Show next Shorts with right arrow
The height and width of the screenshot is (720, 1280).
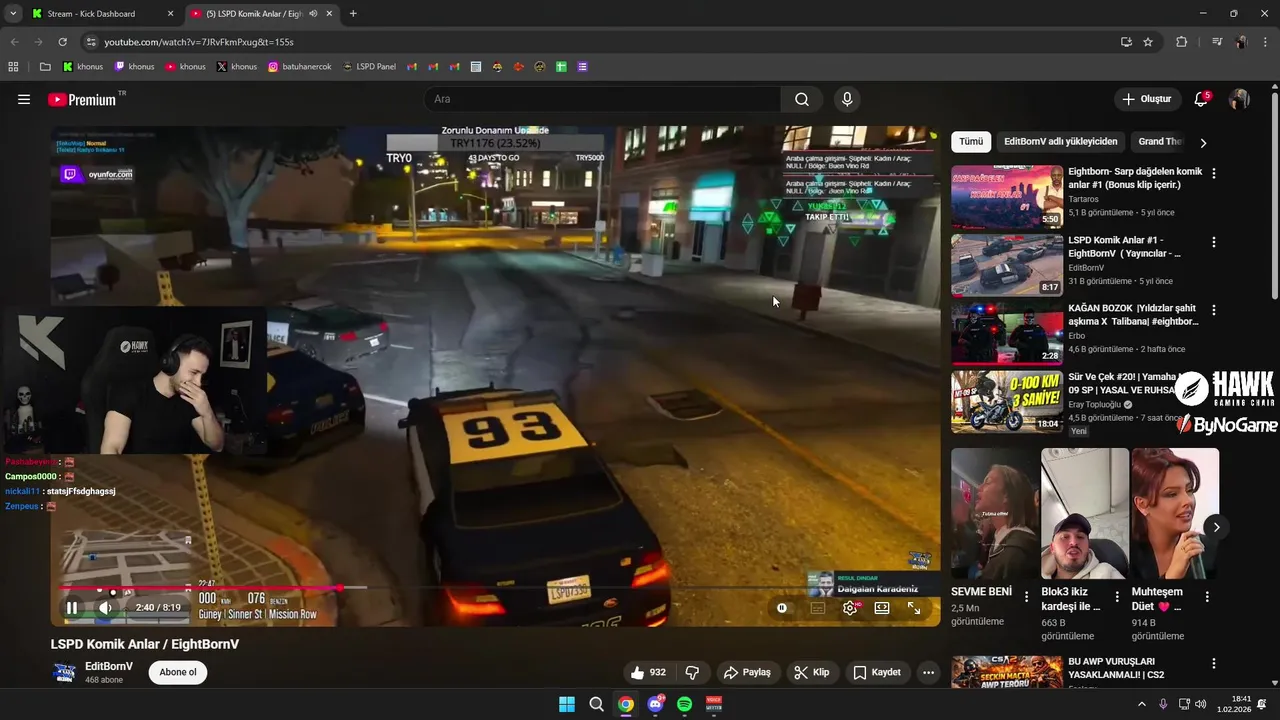[1216, 527]
